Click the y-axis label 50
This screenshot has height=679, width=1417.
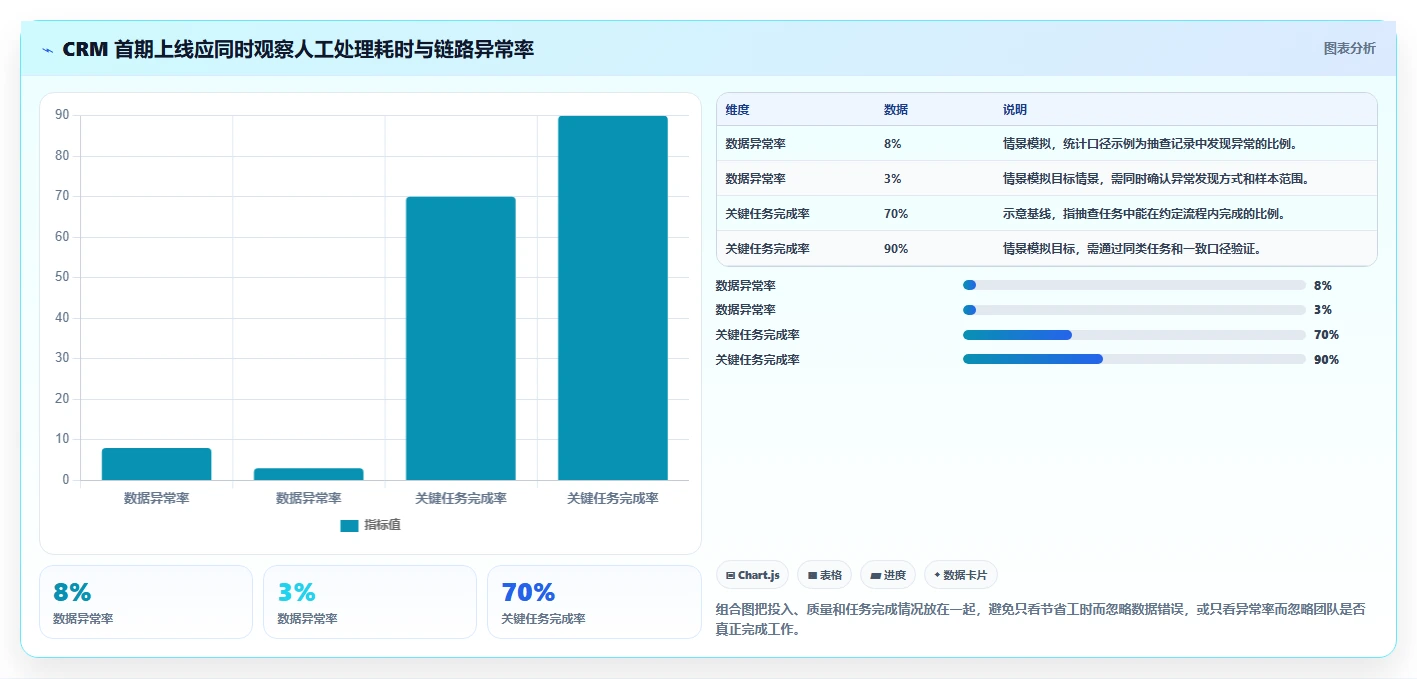62,277
